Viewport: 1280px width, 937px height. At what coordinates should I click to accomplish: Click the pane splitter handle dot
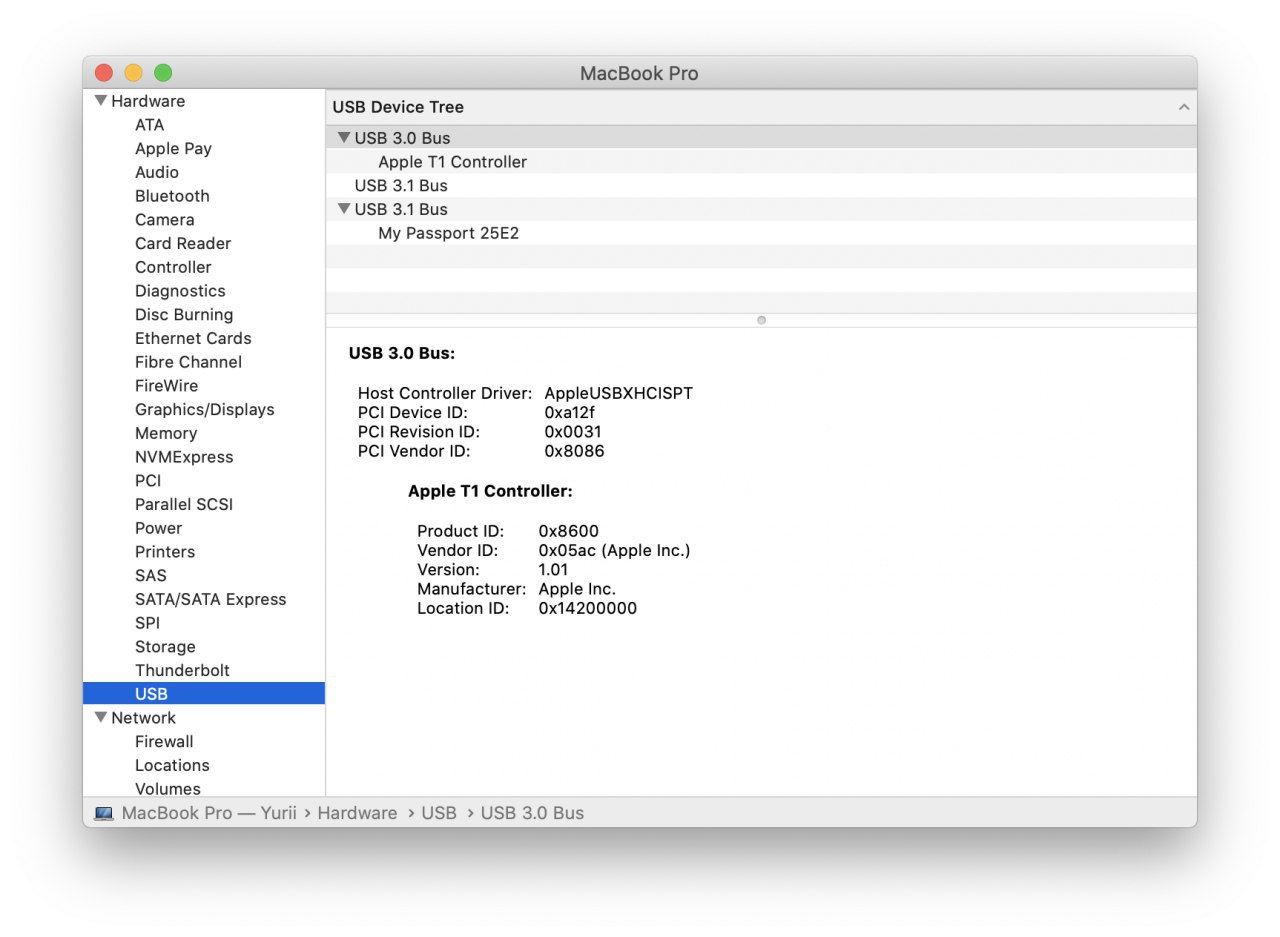[x=761, y=320]
